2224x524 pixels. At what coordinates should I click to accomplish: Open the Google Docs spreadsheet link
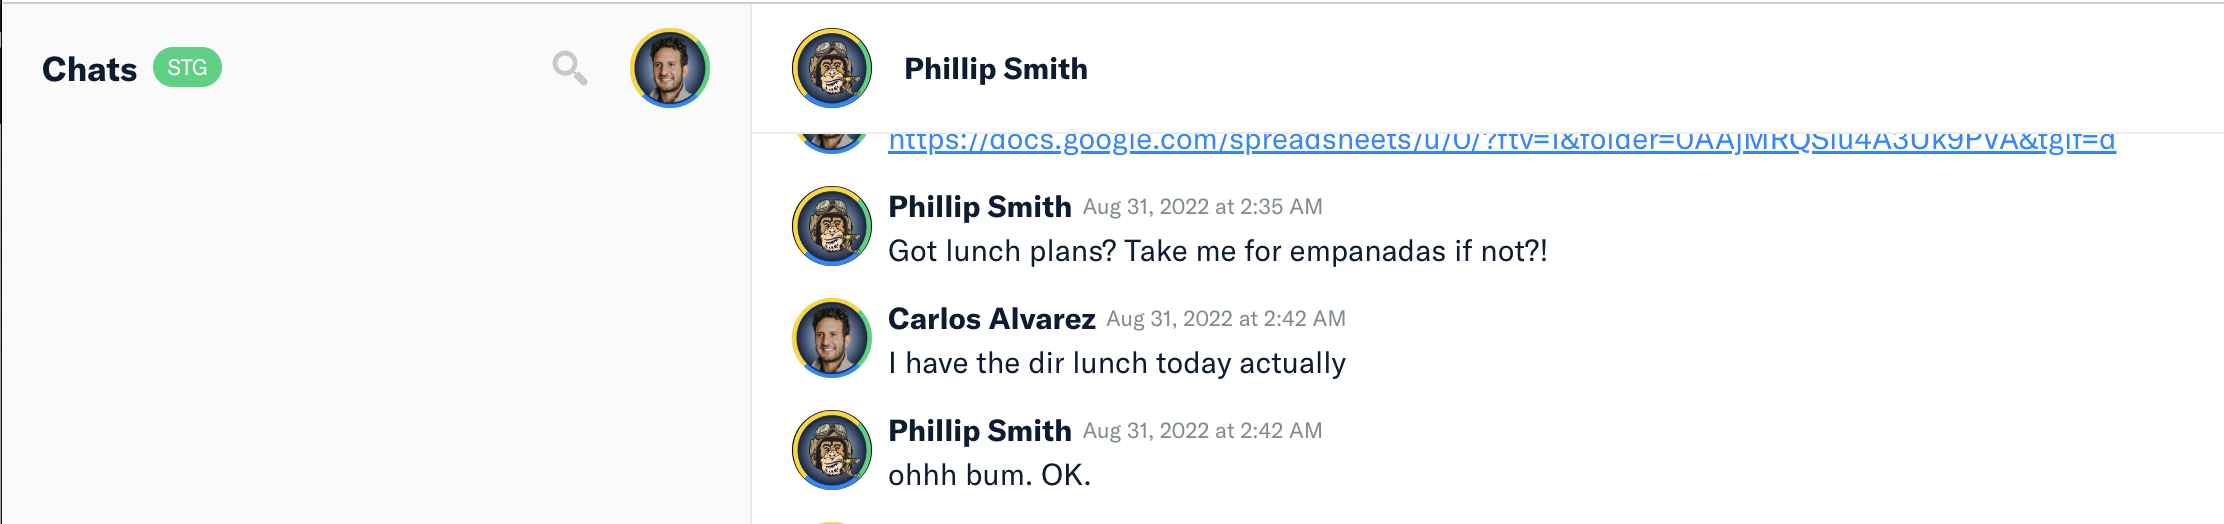click(1502, 142)
